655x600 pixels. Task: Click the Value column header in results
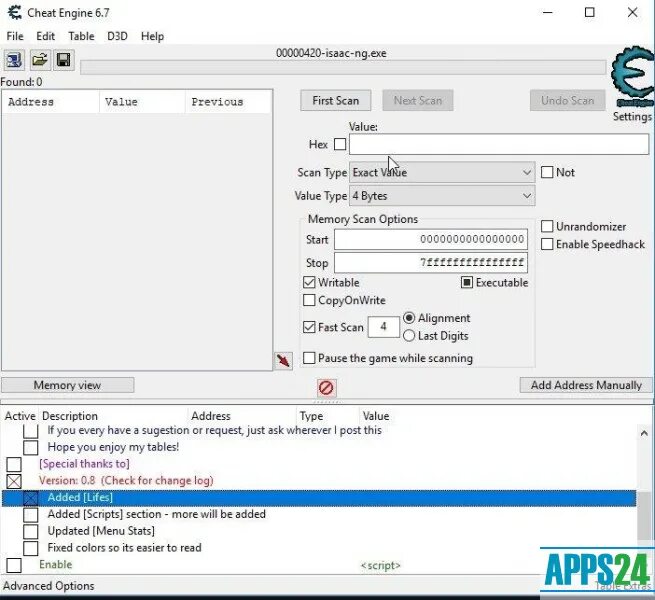coord(142,102)
